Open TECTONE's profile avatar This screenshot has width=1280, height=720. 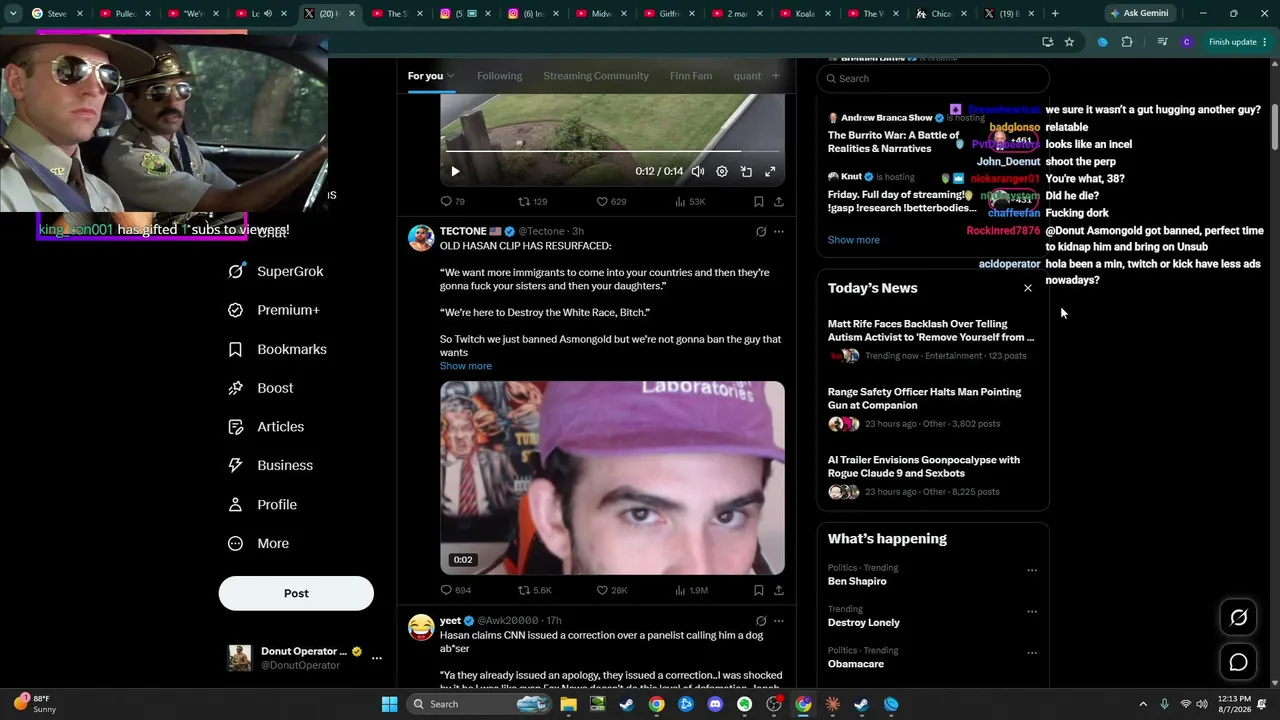coord(421,238)
